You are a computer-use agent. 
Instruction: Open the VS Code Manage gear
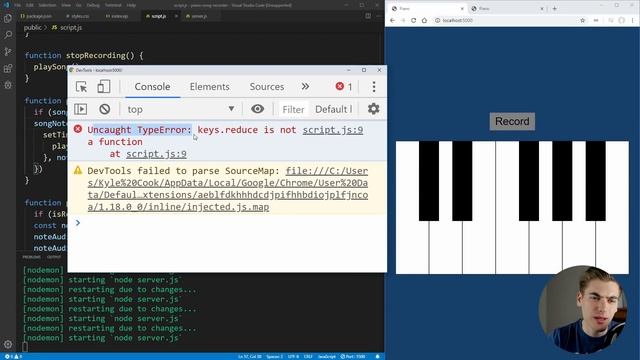[8, 344]
